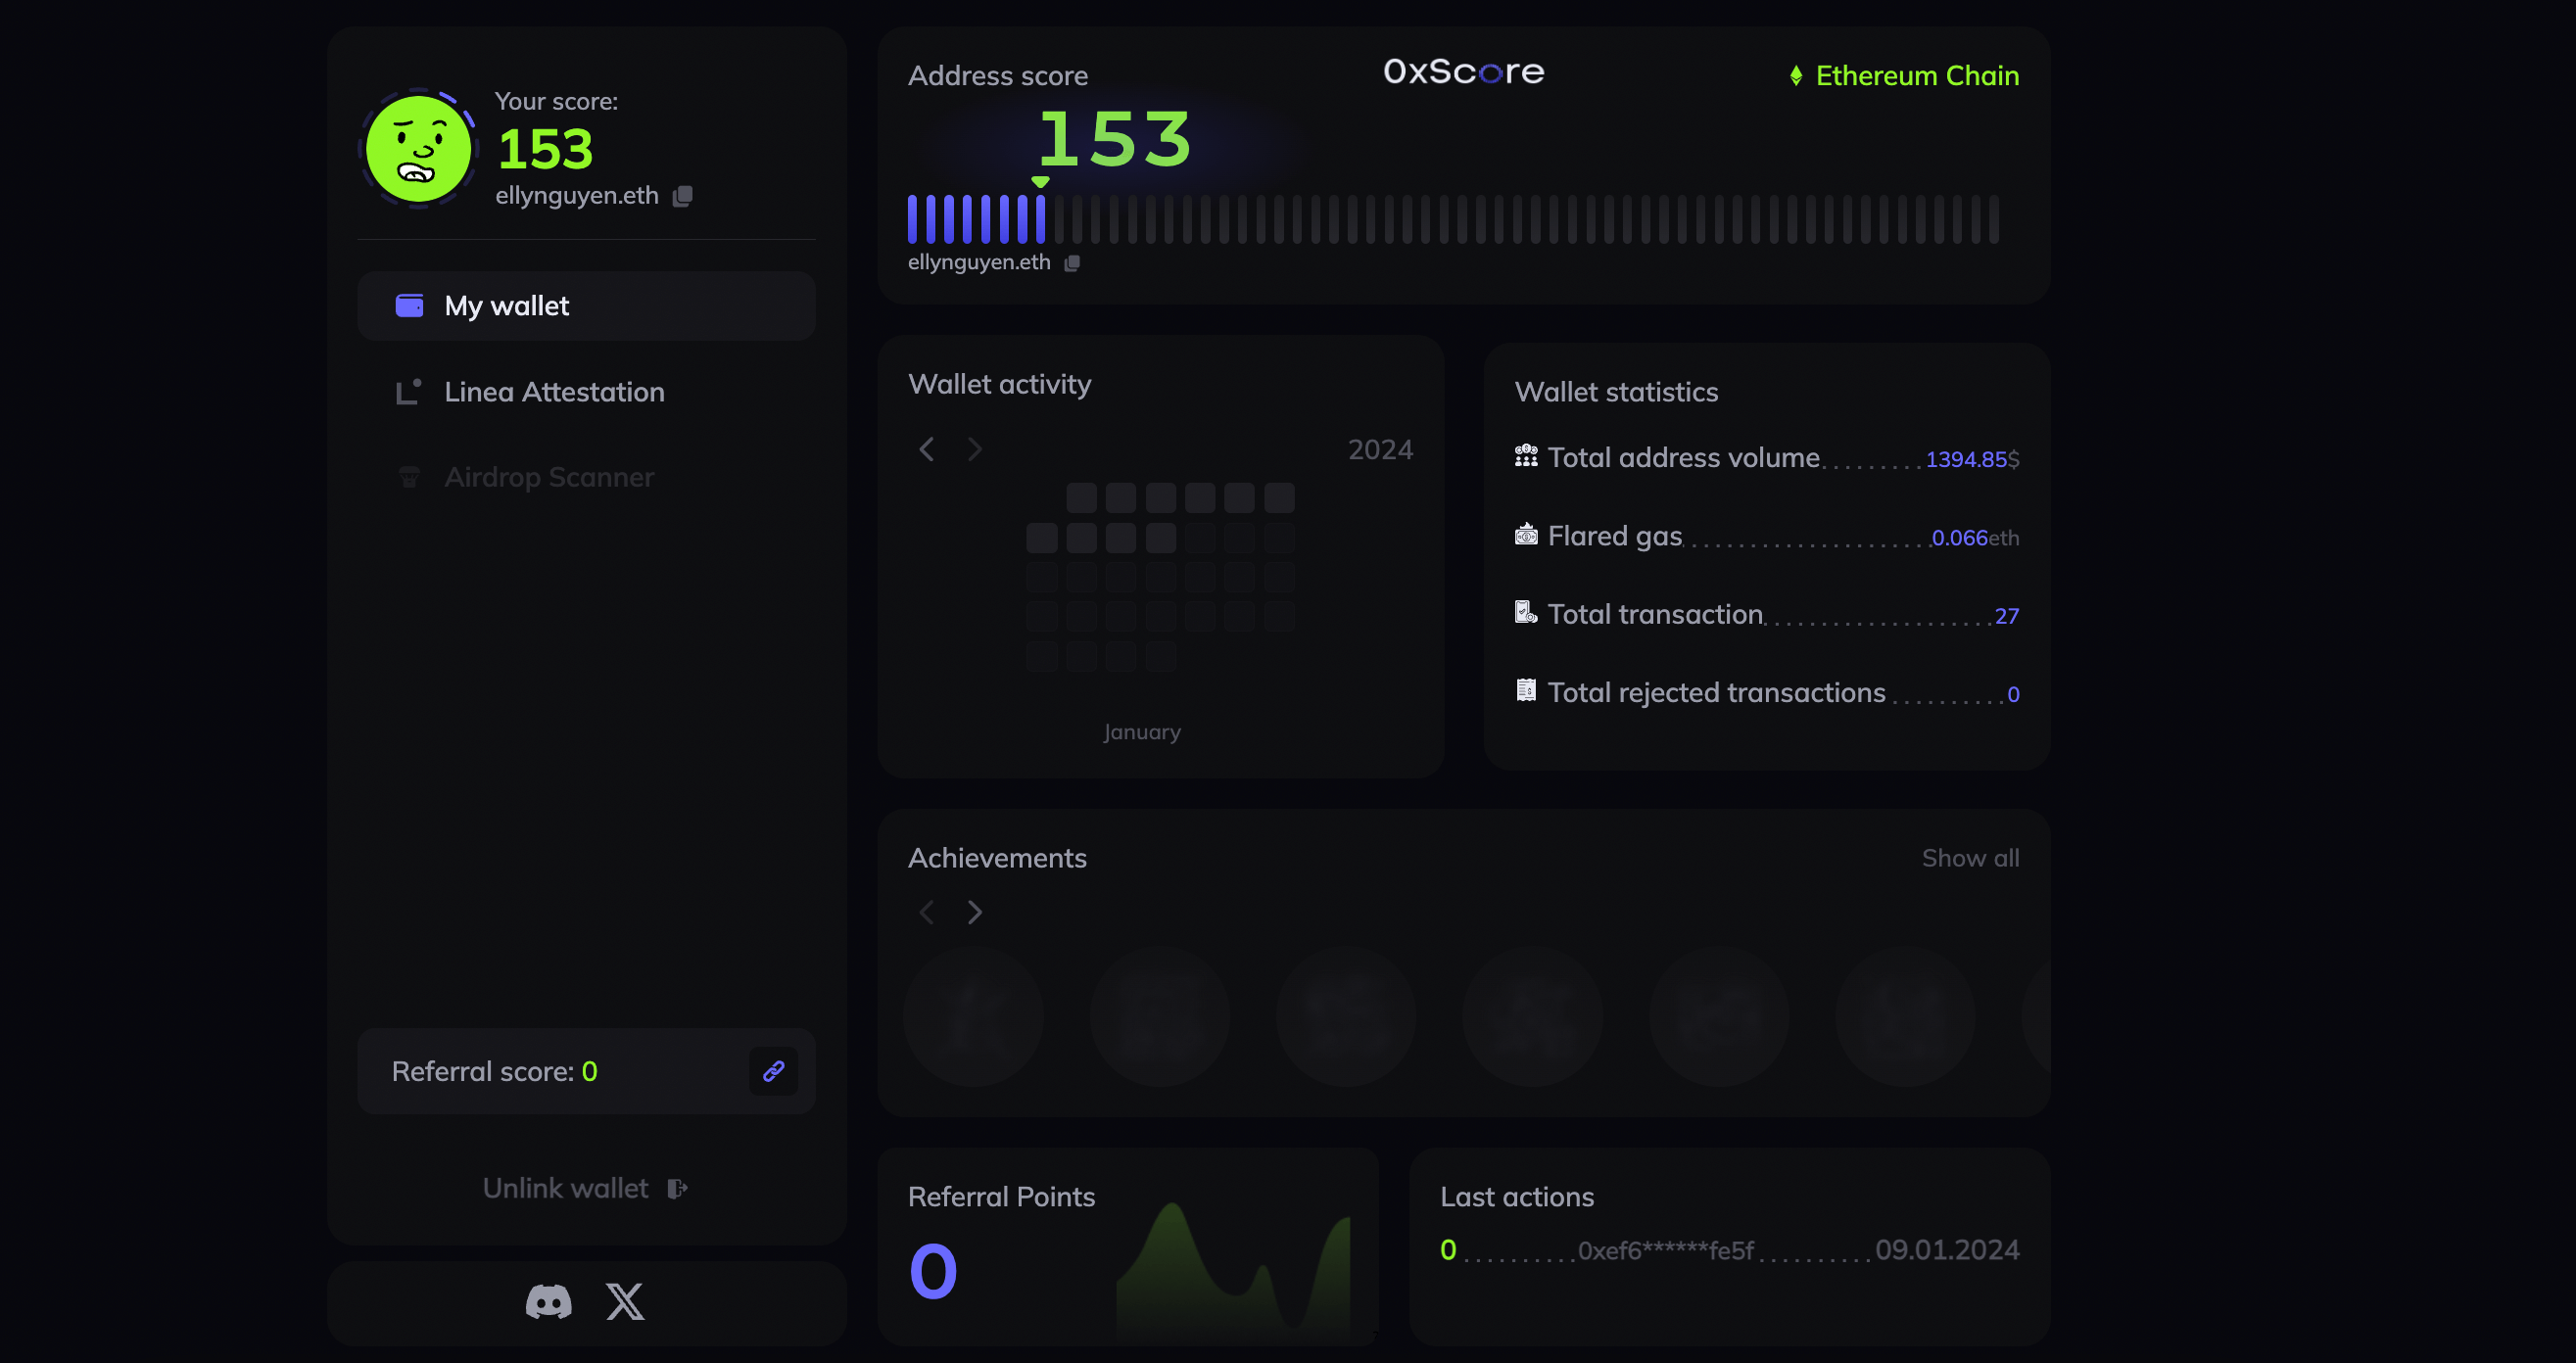Open Ethereum Chain network selector
Viewport: 2576px width, 1363px height.
(1905, 76)
